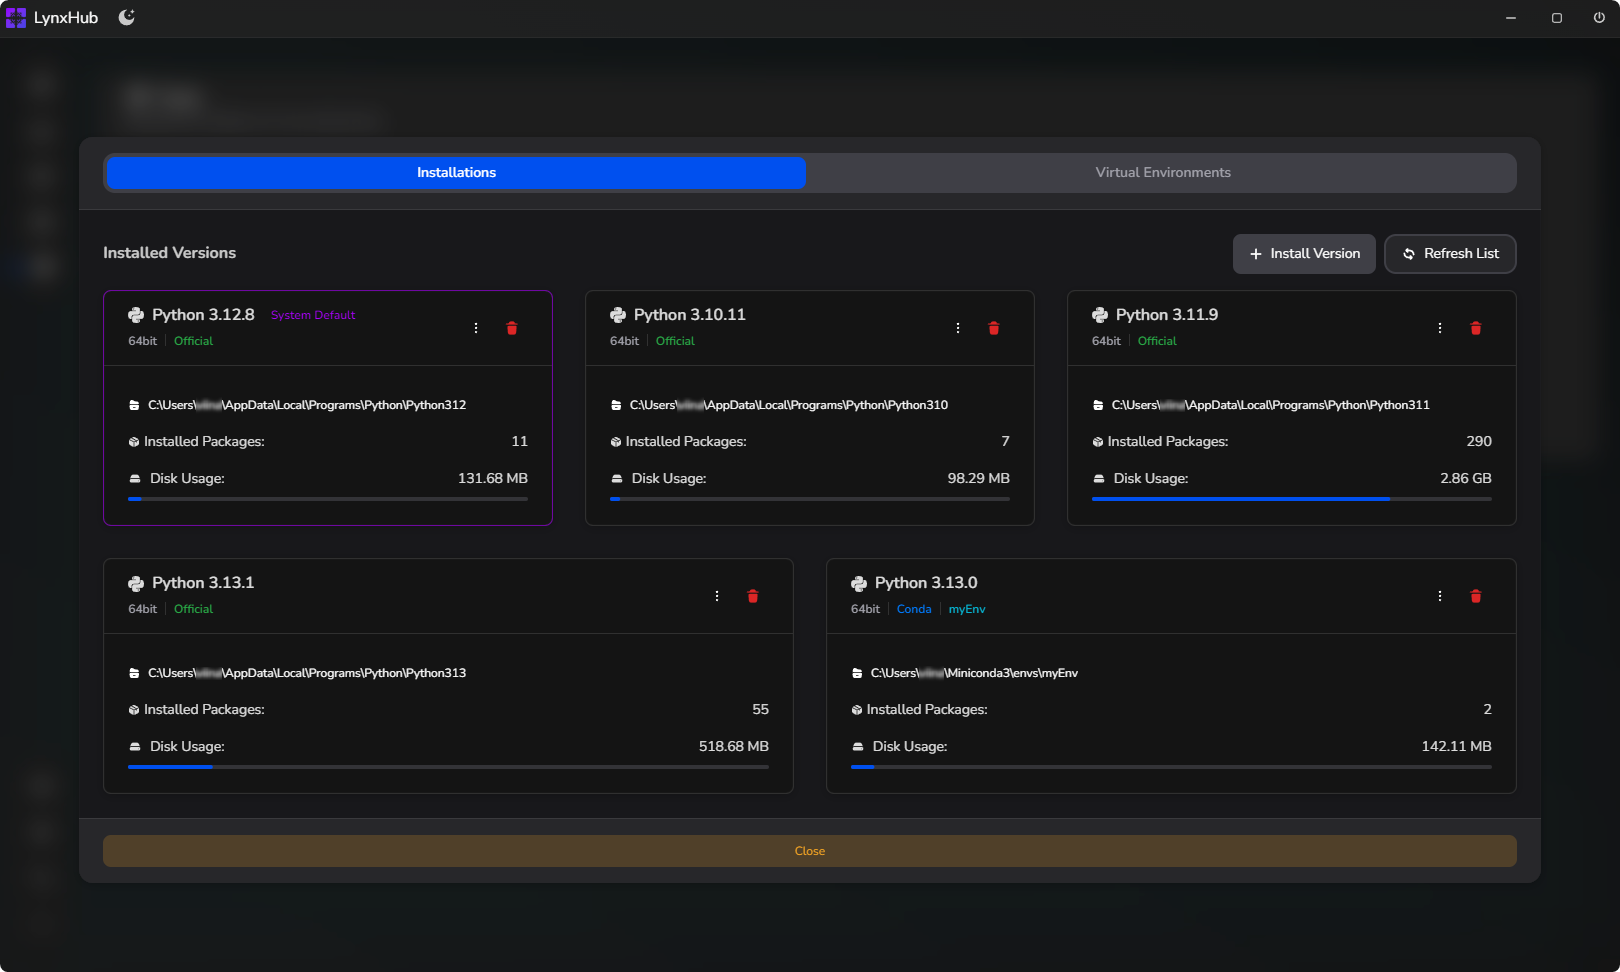The height and width of the screenshot is (972, 1620).
Task: Close the Python manager dialog
Action: coord(810,851)
